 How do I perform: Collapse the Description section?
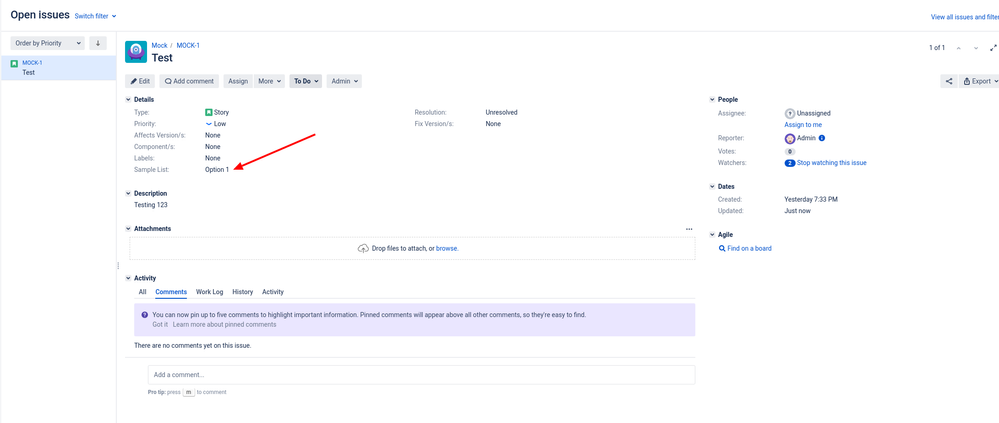(128, 194)
